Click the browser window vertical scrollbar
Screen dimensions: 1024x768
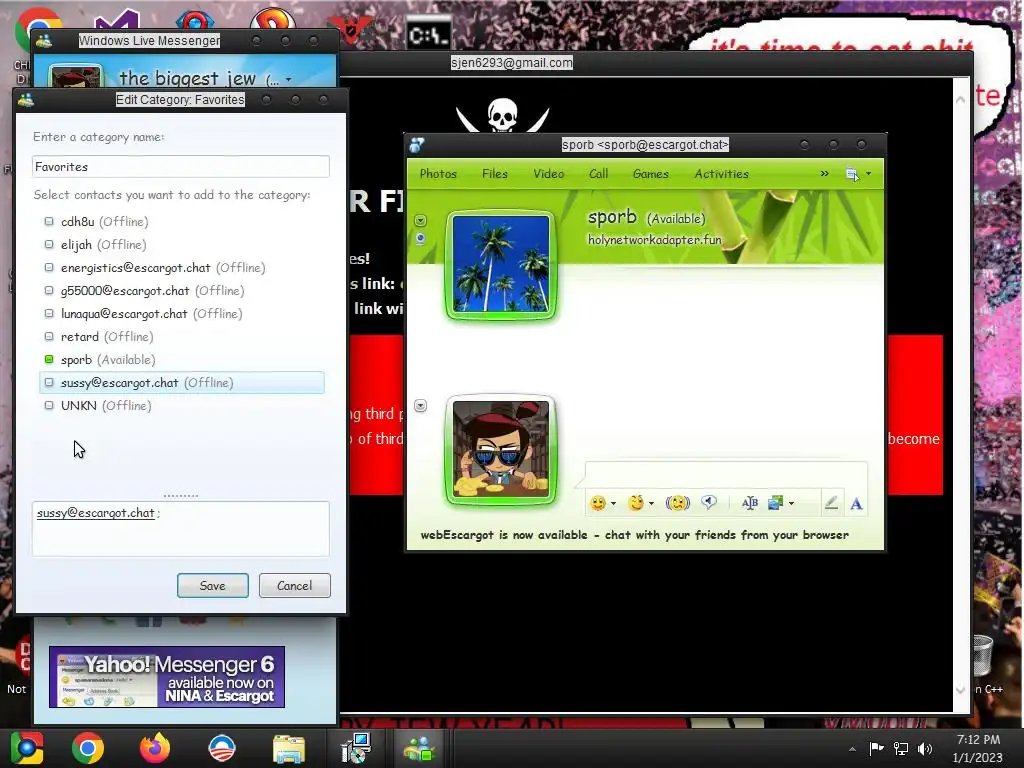(961, 395)
